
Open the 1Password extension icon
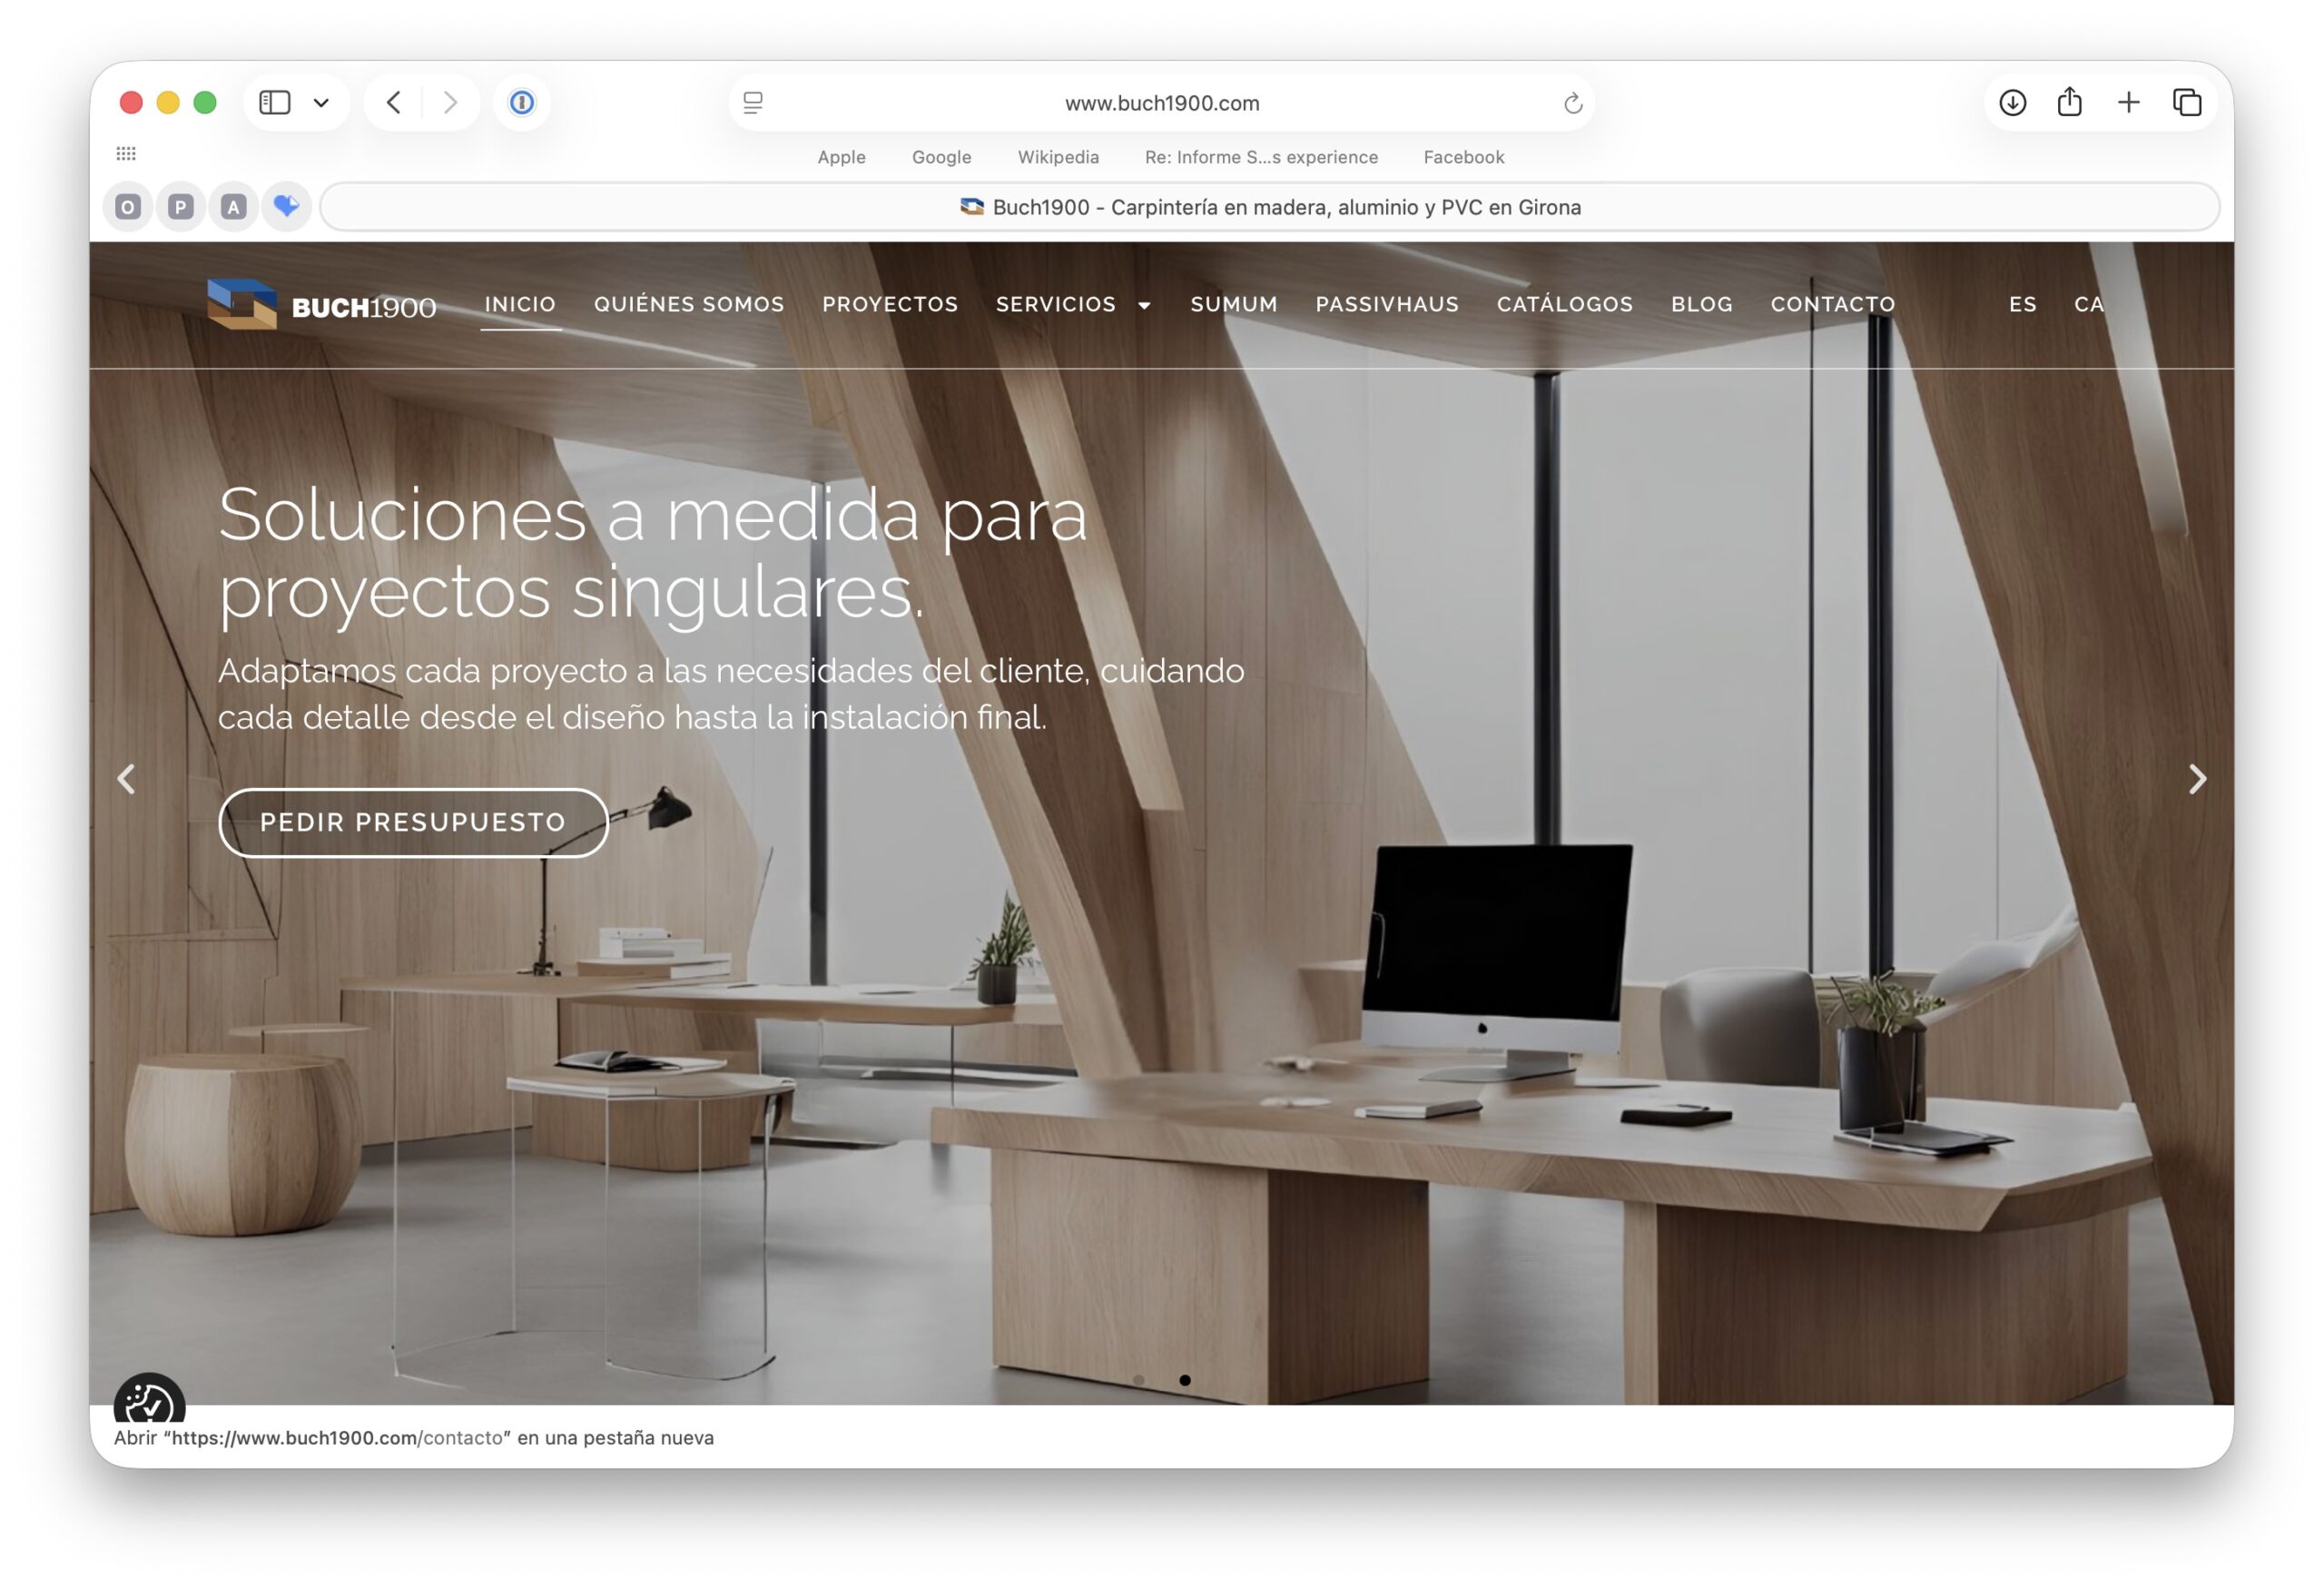pos(522,103)
